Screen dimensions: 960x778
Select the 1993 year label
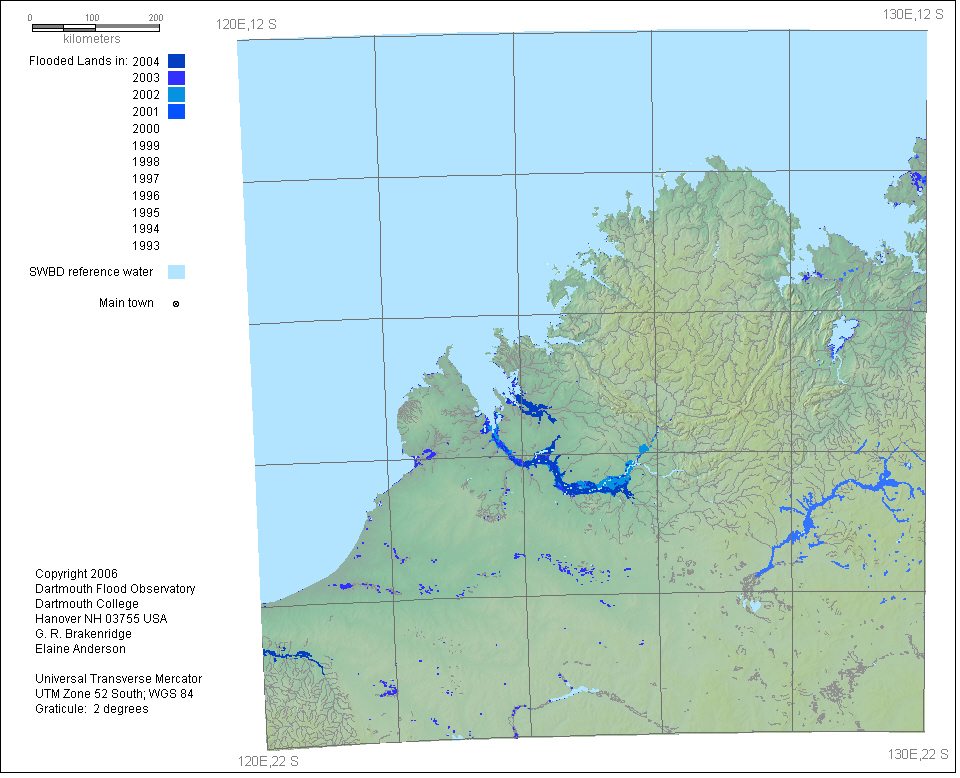pyautogui.click(x=146, y=246)
